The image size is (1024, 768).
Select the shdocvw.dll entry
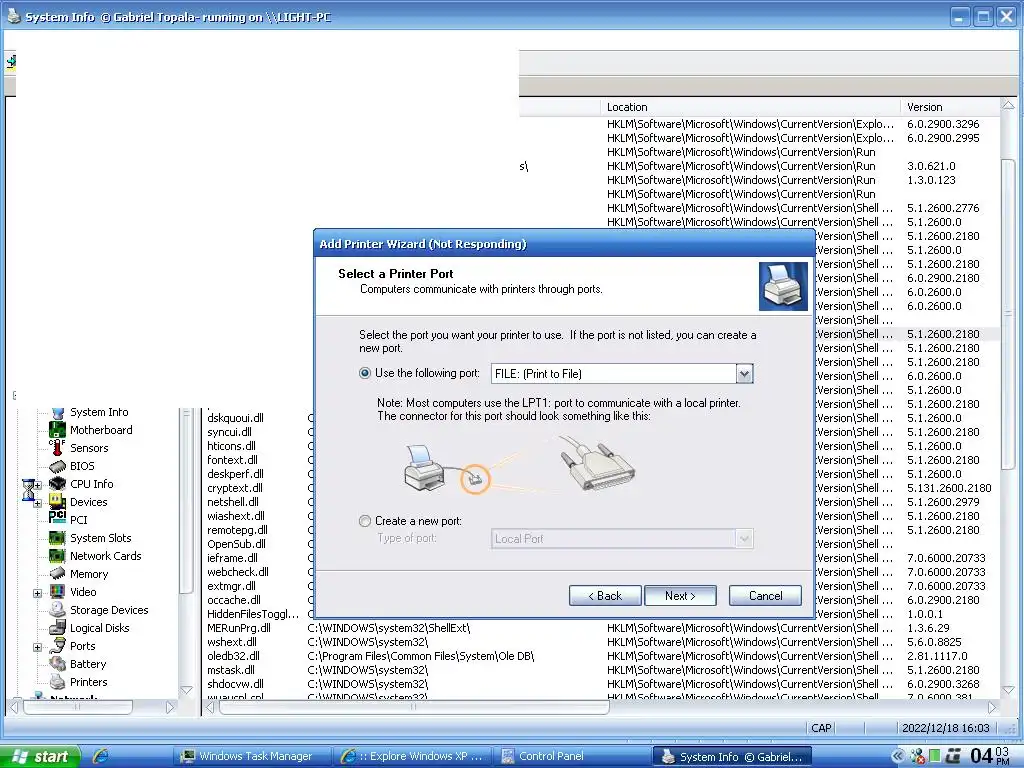235,684
